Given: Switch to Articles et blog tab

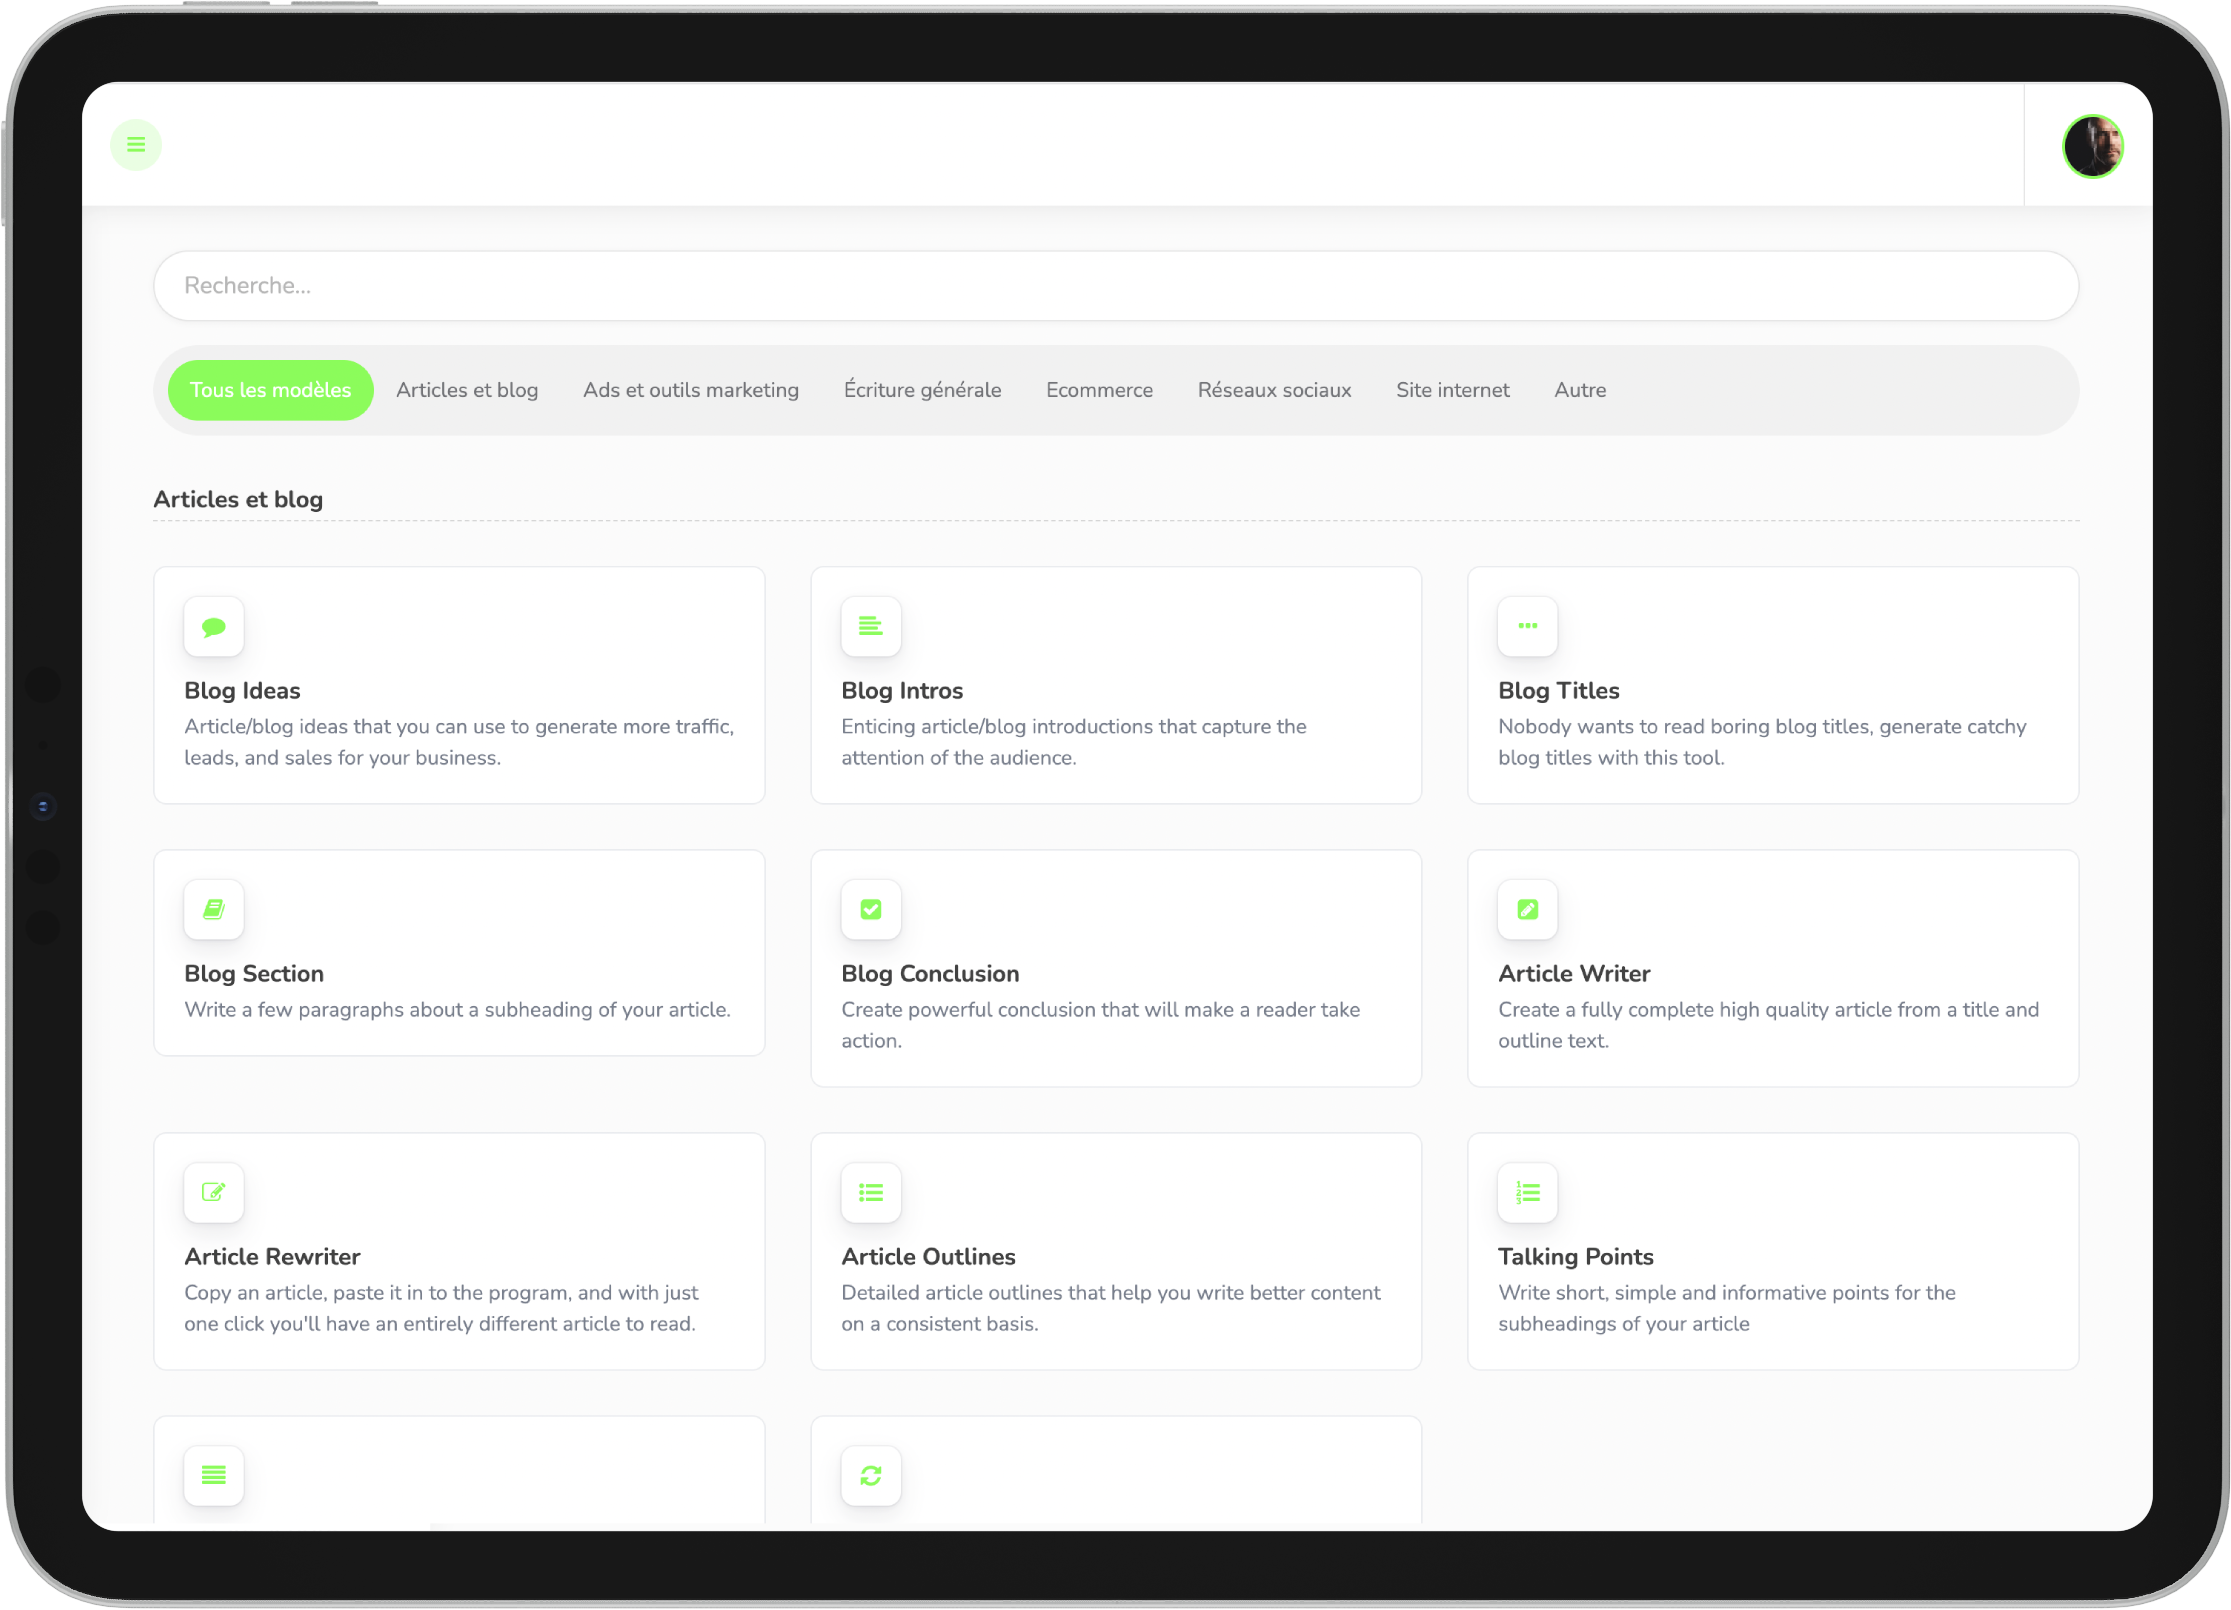Looking at the screenshot, I should pos(467,390).
